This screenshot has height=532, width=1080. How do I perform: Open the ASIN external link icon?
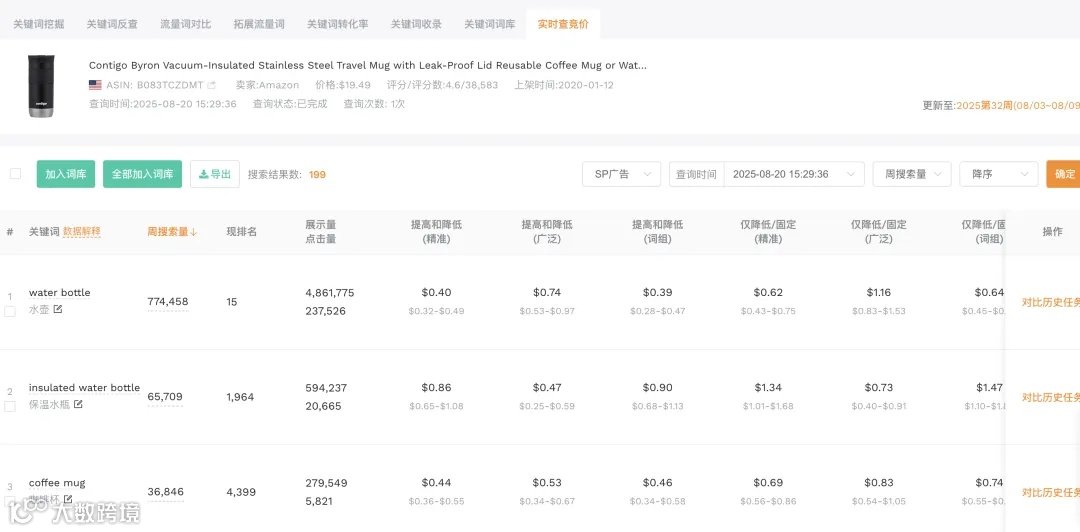click(211, 85)
